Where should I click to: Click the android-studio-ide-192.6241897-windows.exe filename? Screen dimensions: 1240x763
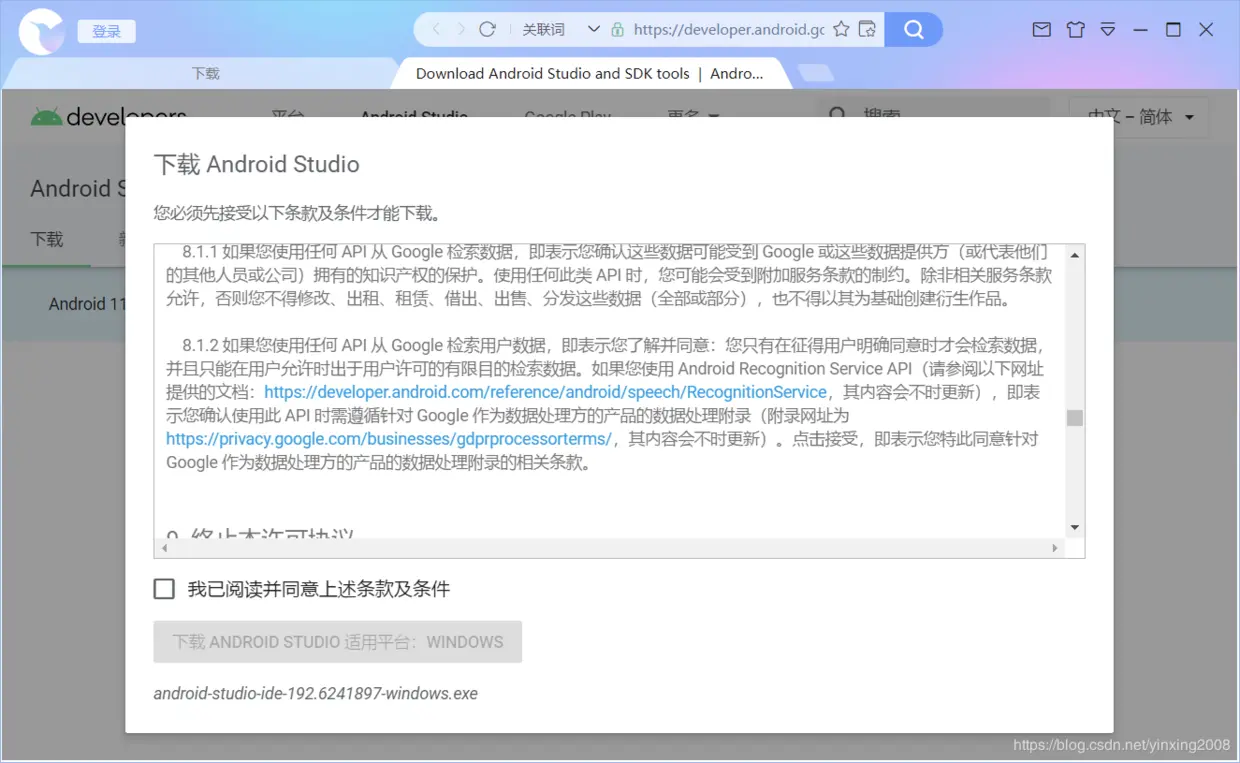point(315,693)
